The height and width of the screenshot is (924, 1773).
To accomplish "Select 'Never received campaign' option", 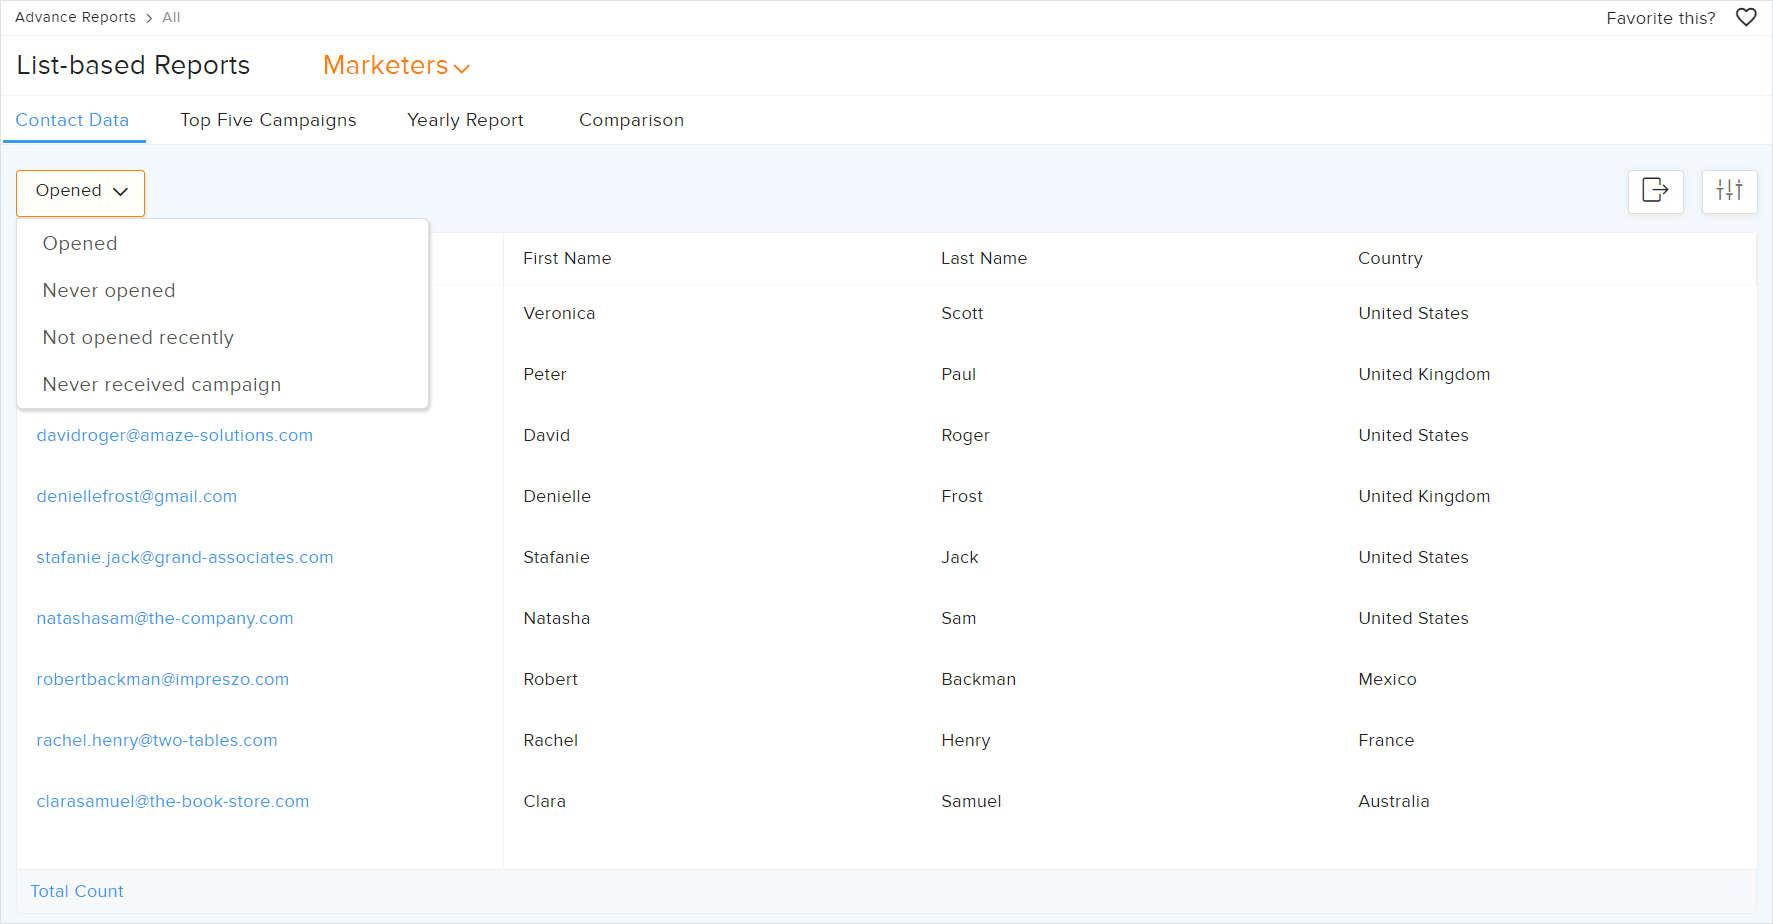I will (x=162, y=385).
